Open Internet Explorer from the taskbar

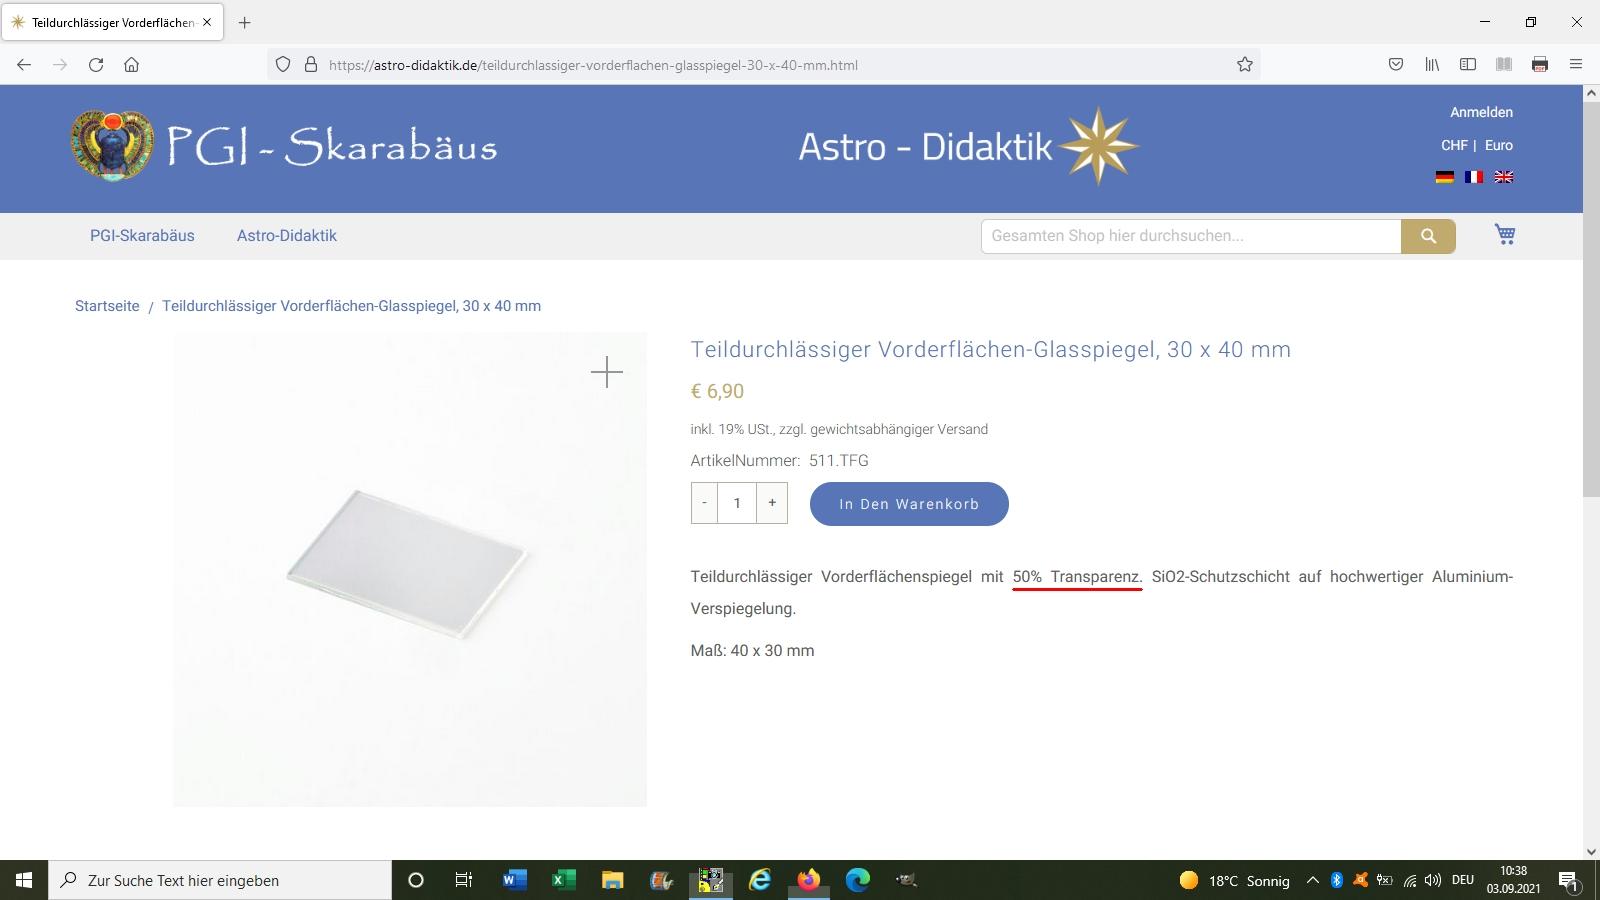[x=760, y=880]
